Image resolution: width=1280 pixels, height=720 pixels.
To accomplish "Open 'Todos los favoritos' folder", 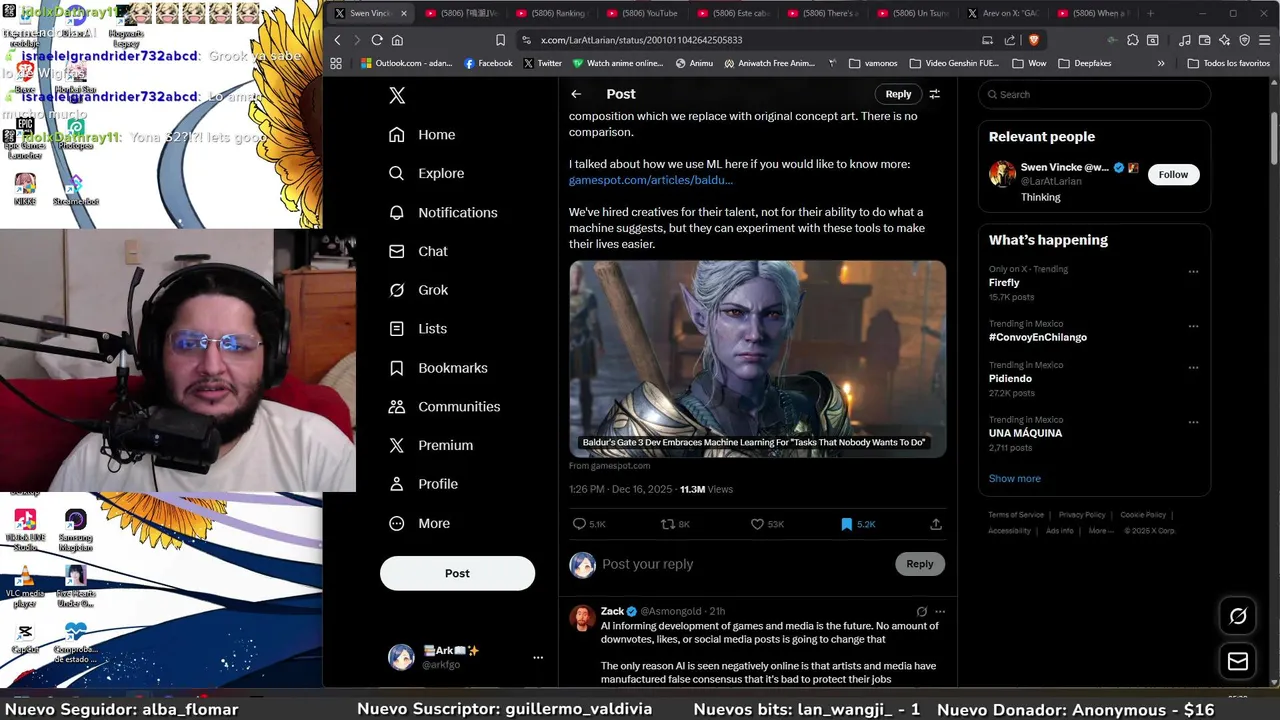I will 1228,63.
